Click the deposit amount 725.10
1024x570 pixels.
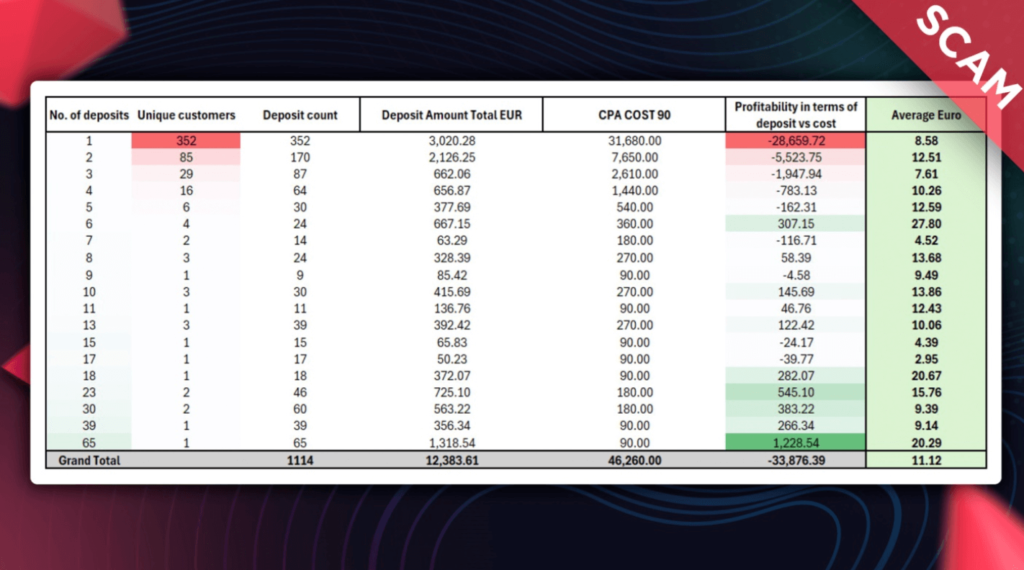tap(452, 392)
